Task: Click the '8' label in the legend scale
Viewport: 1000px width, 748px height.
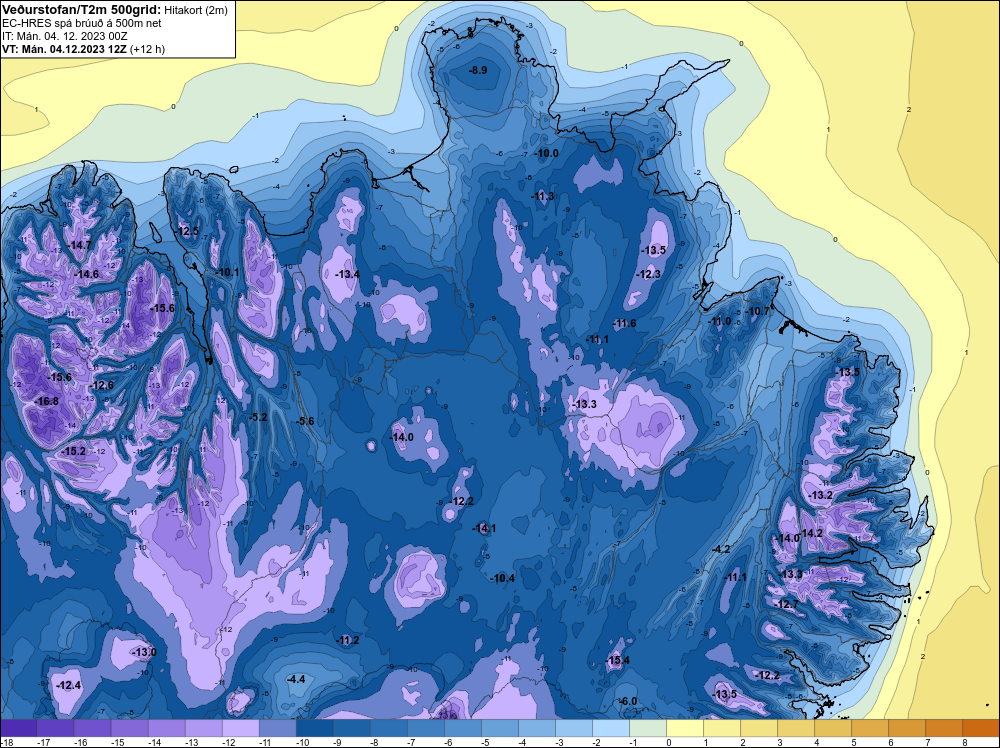Action: coord(967,743)
